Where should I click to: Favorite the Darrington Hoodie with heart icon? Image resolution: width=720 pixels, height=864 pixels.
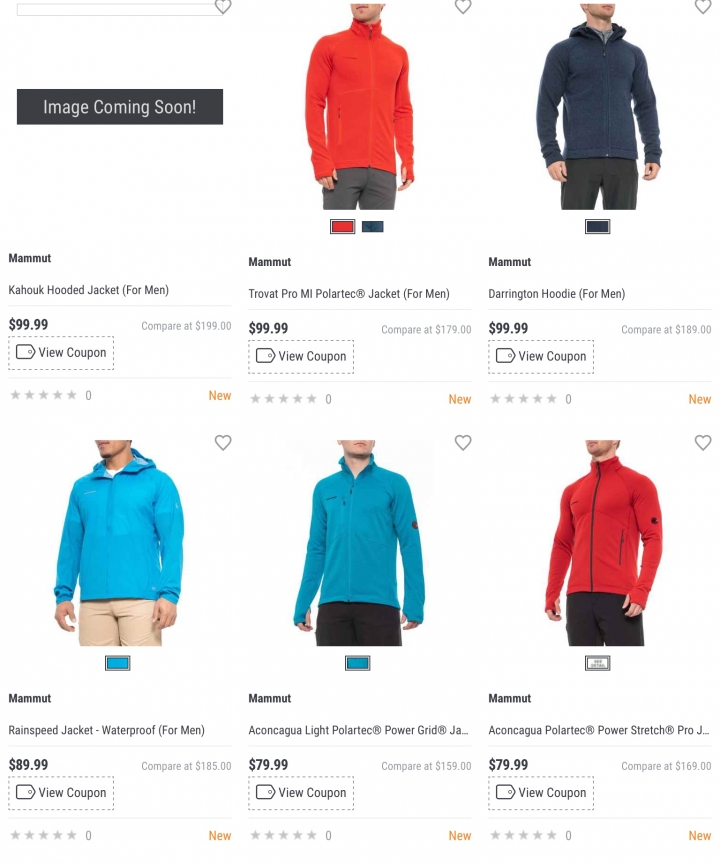pos(703,6)
